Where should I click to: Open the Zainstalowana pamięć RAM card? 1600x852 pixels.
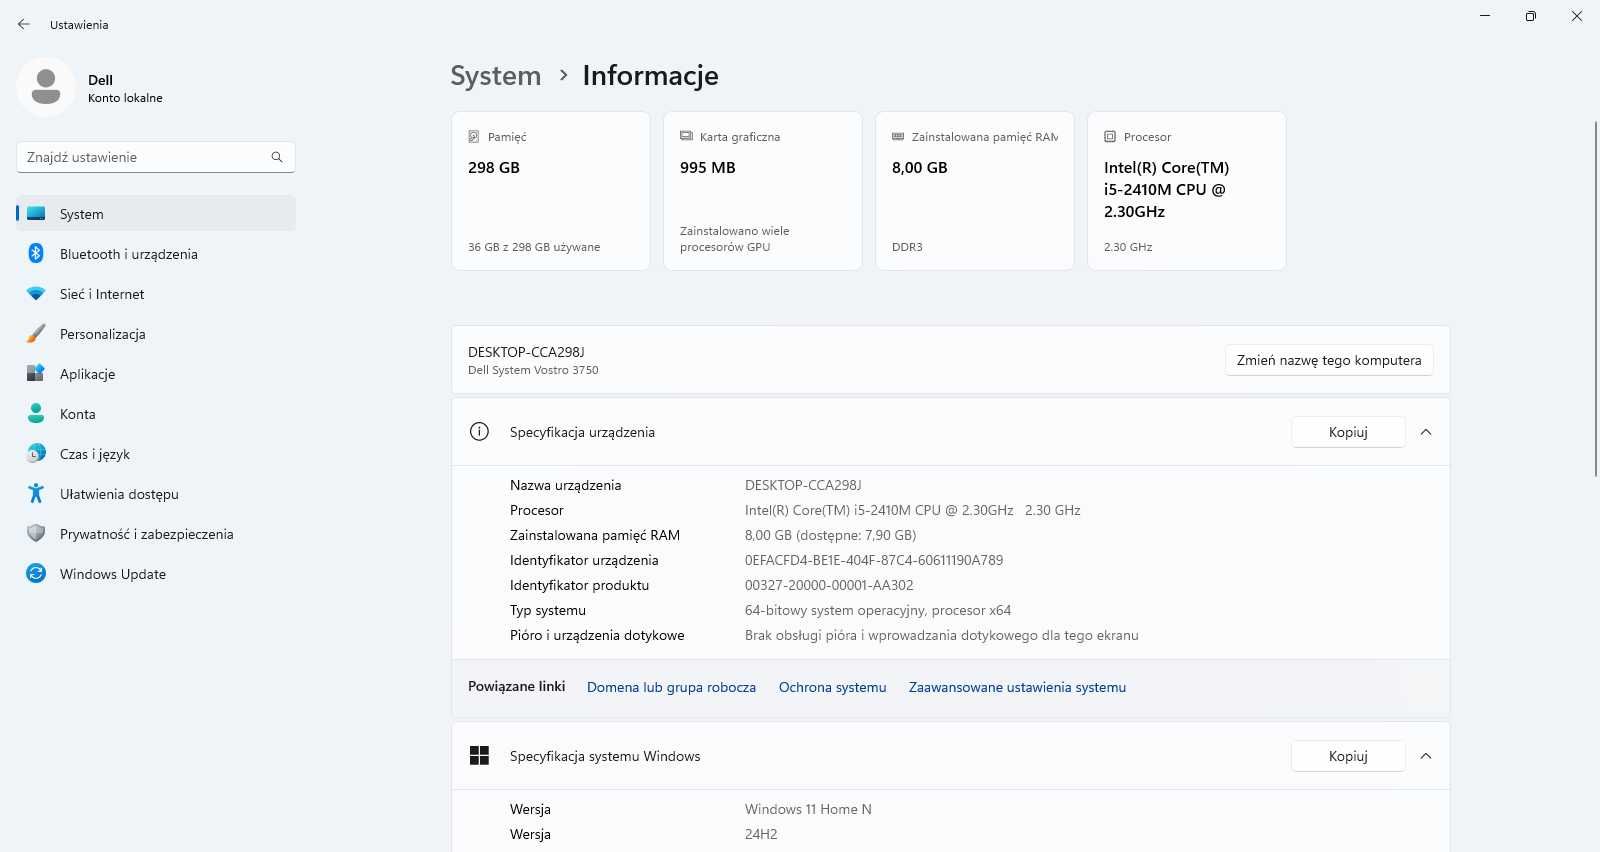pos(975,191)
